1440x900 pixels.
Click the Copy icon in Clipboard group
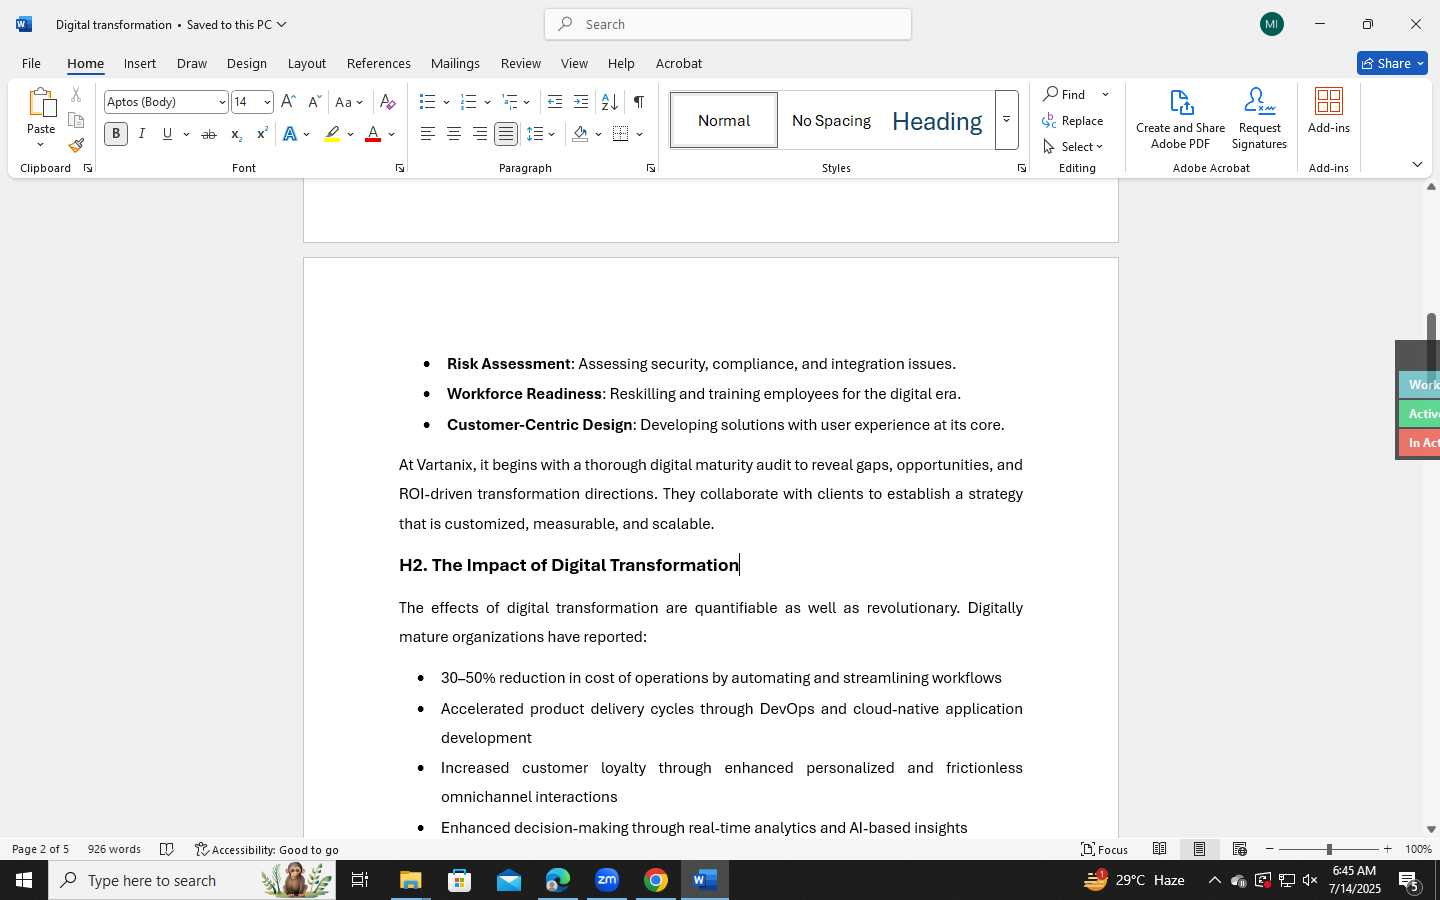click(76, 120)
